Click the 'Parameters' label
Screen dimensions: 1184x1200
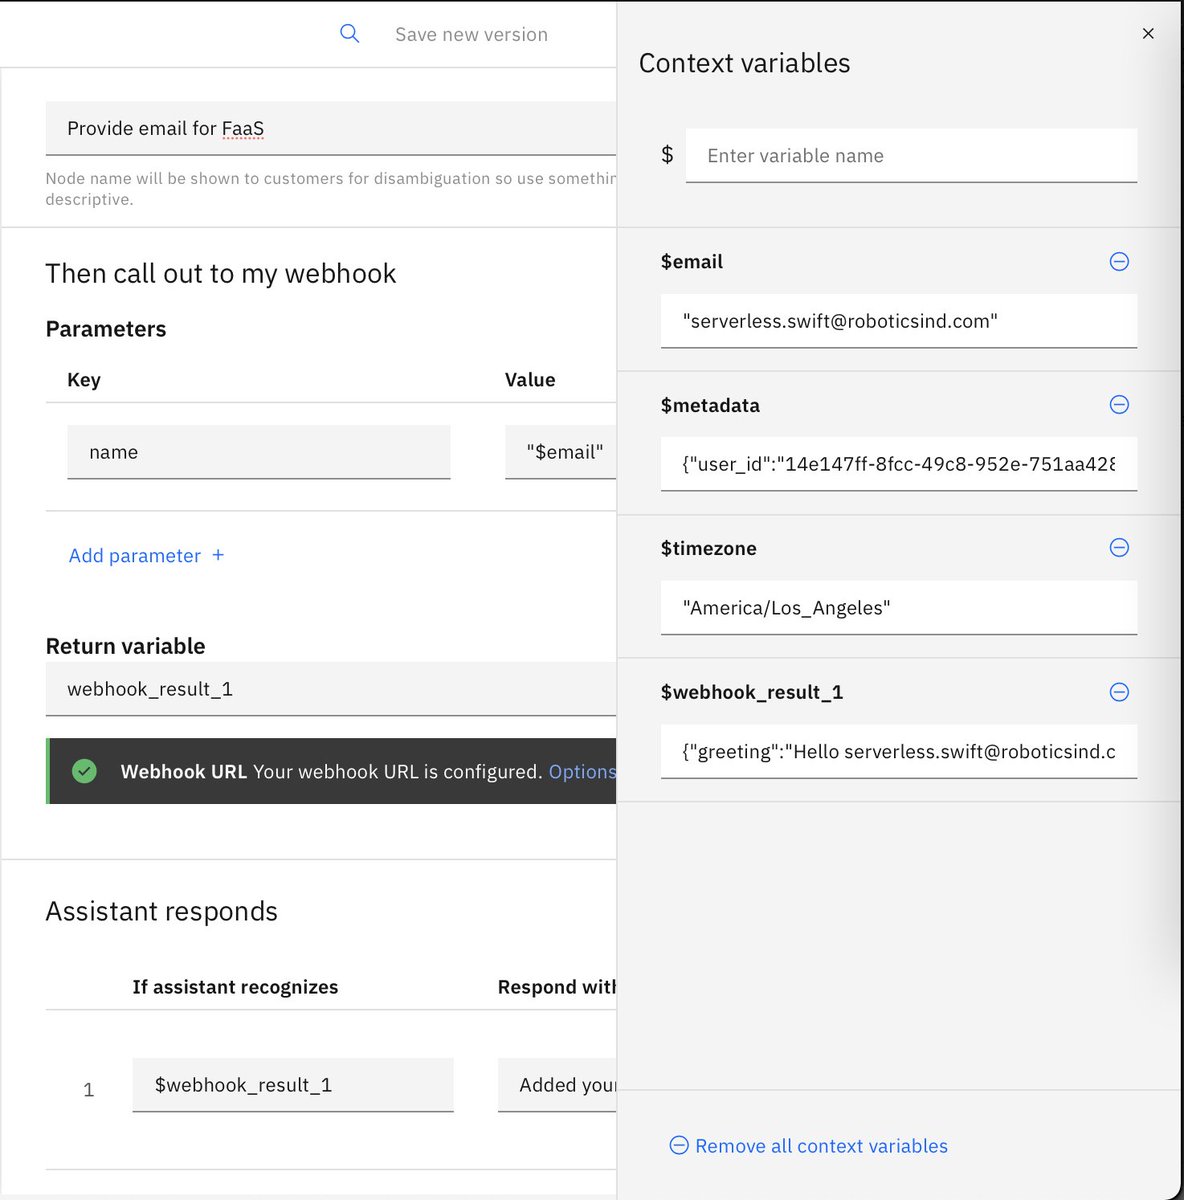pyautogui.click(x=106, y=329)
